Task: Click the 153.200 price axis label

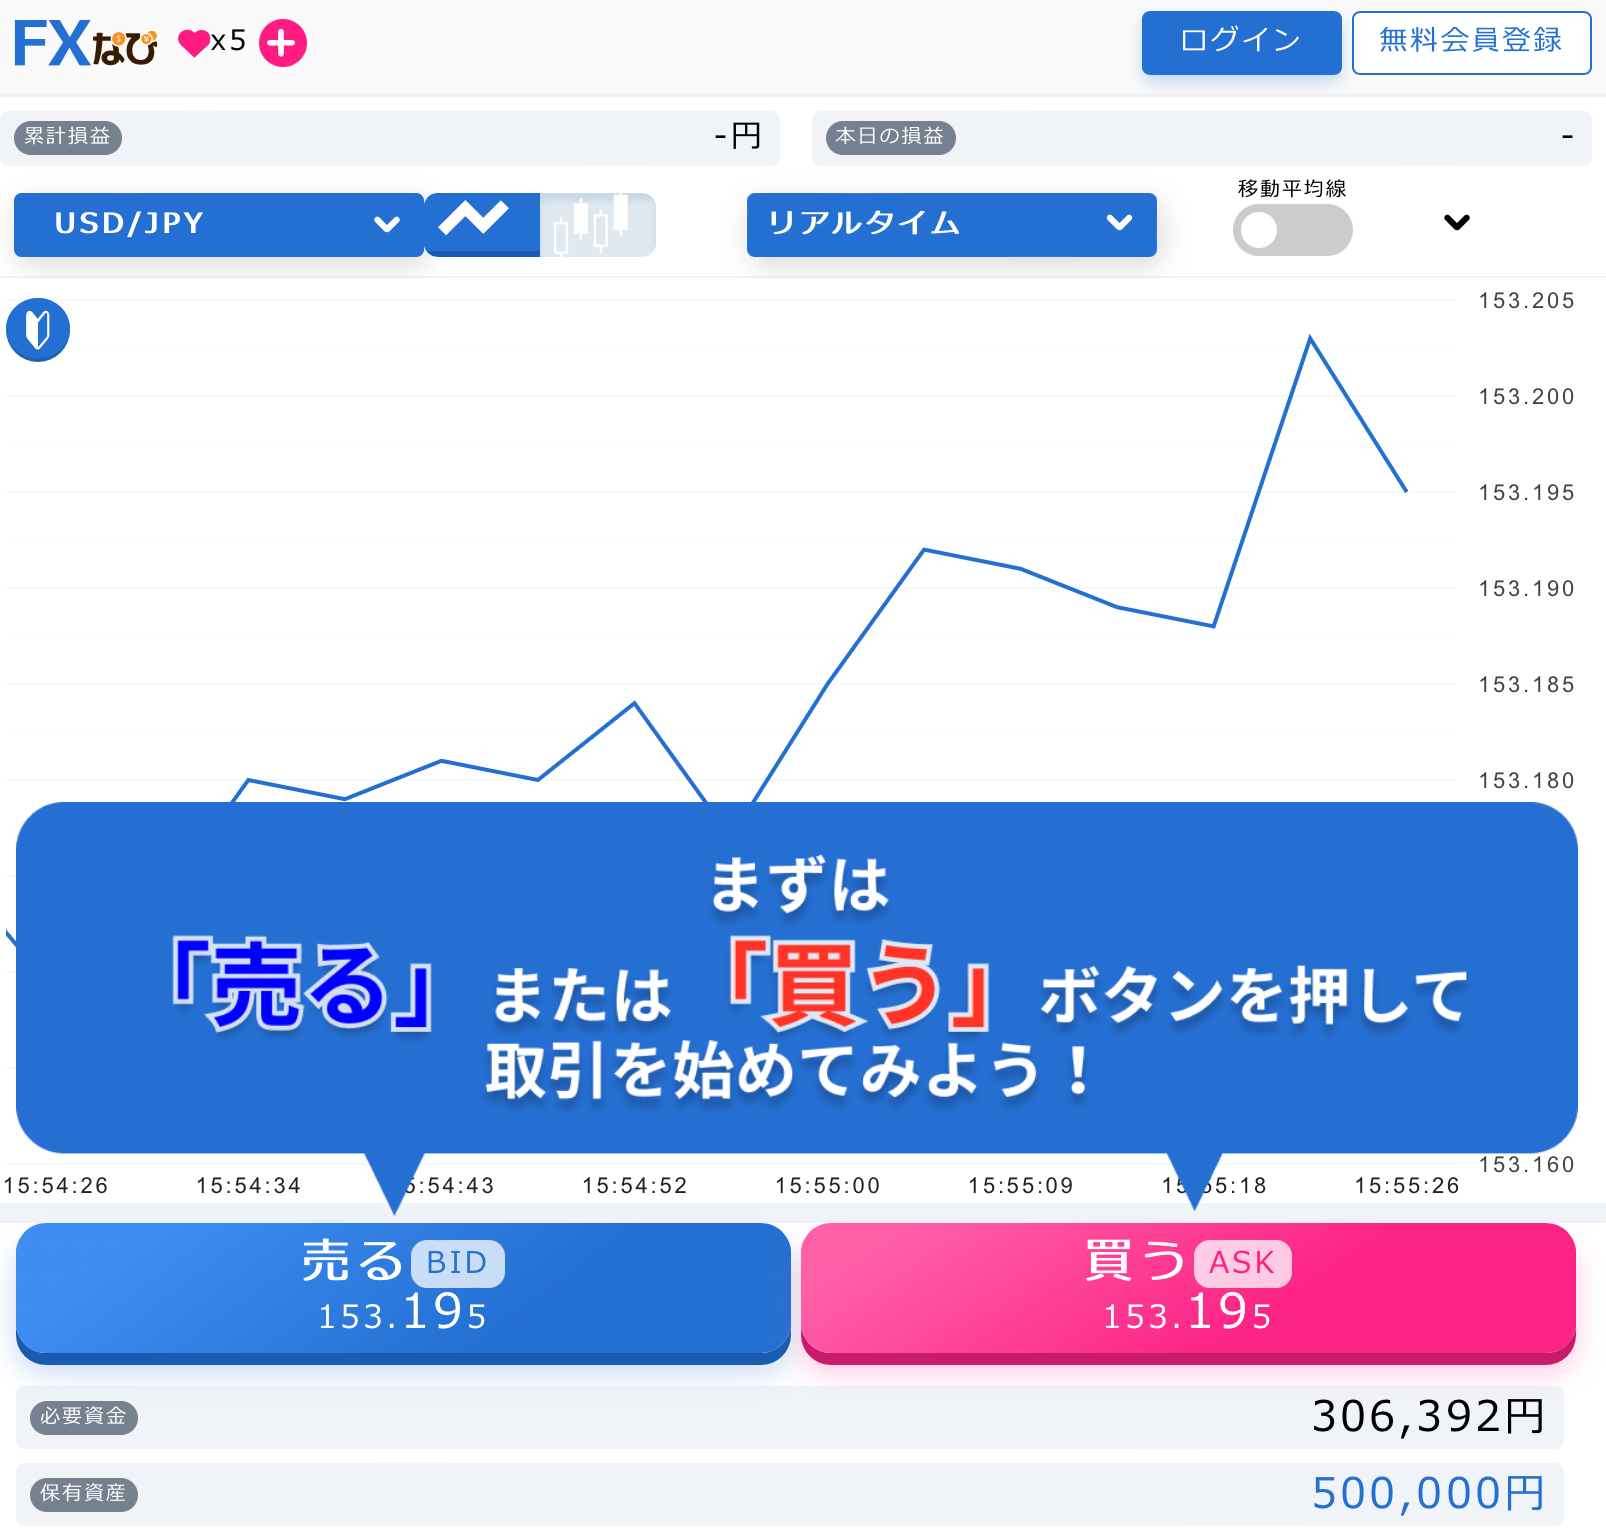Action: [1526, 396]
